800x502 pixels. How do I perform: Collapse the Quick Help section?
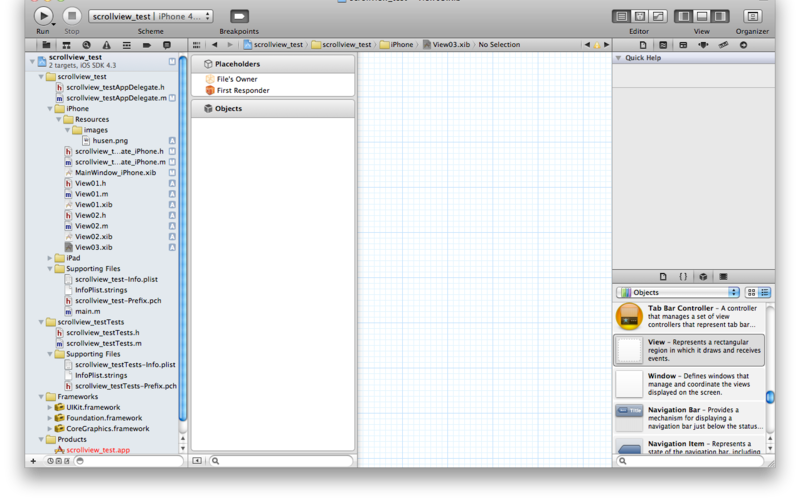(618, 58)
